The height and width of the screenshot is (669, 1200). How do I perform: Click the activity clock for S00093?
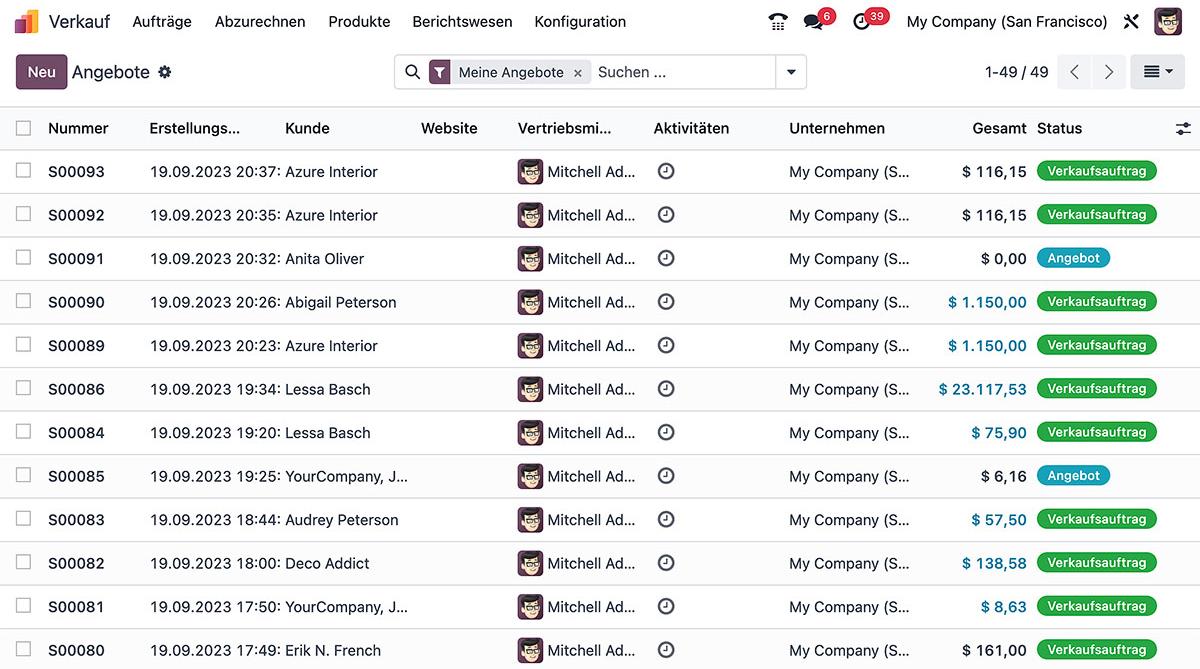click(x=666, y=171)
